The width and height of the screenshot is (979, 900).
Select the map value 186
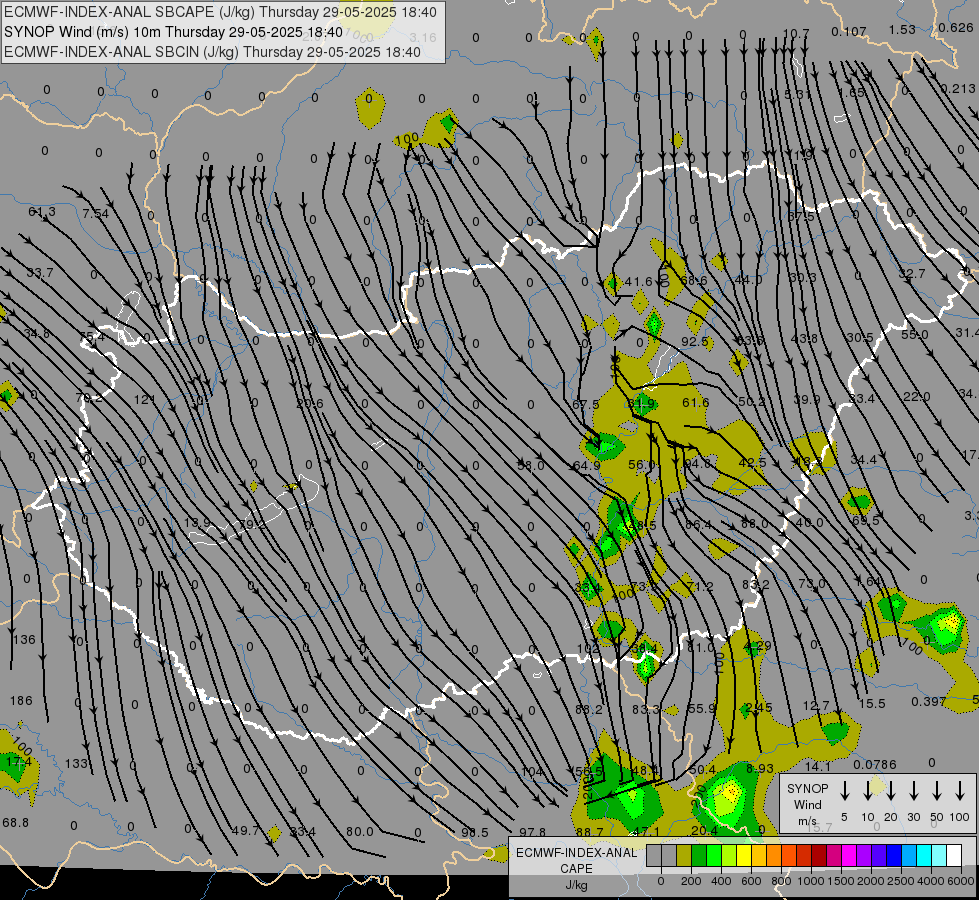click(21, 701)
